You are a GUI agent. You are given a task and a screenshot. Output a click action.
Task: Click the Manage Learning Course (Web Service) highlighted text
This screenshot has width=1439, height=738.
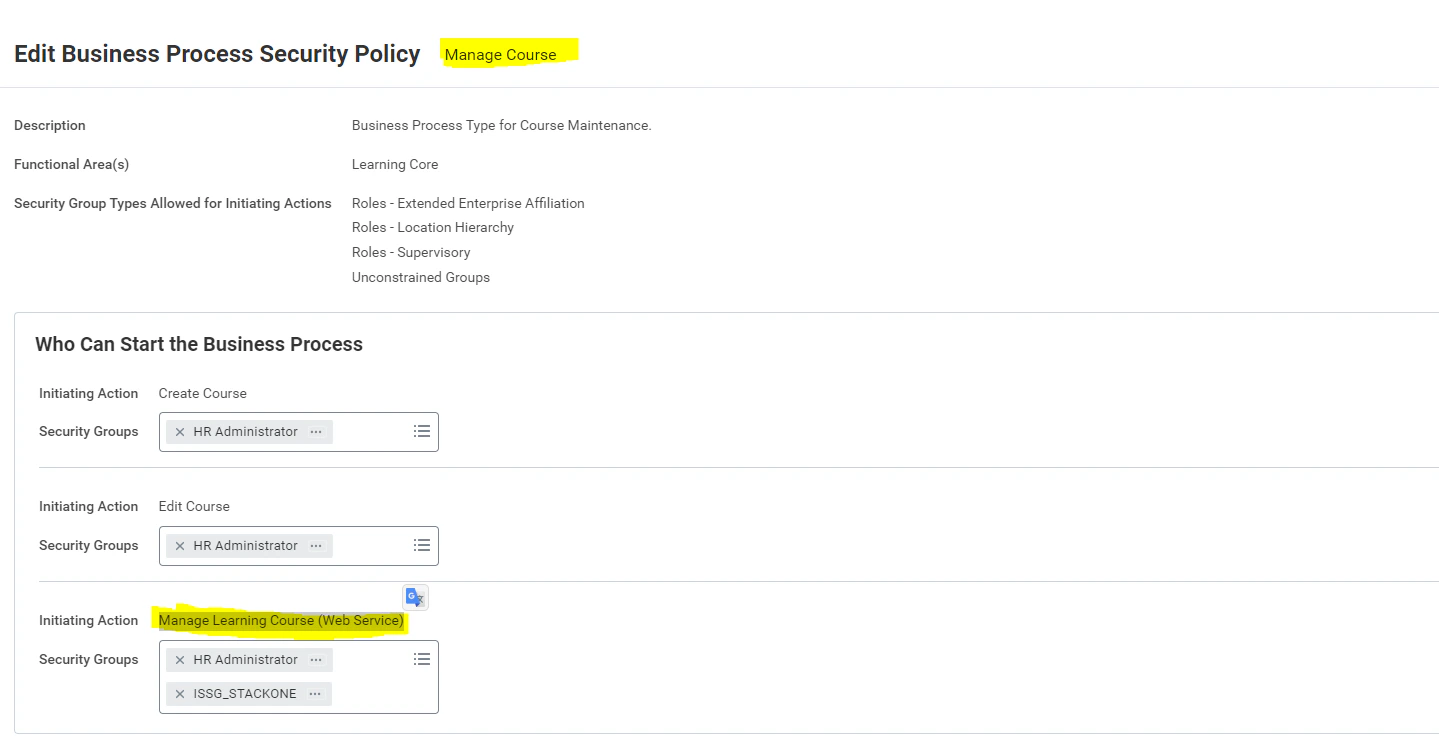click(280, 620)
